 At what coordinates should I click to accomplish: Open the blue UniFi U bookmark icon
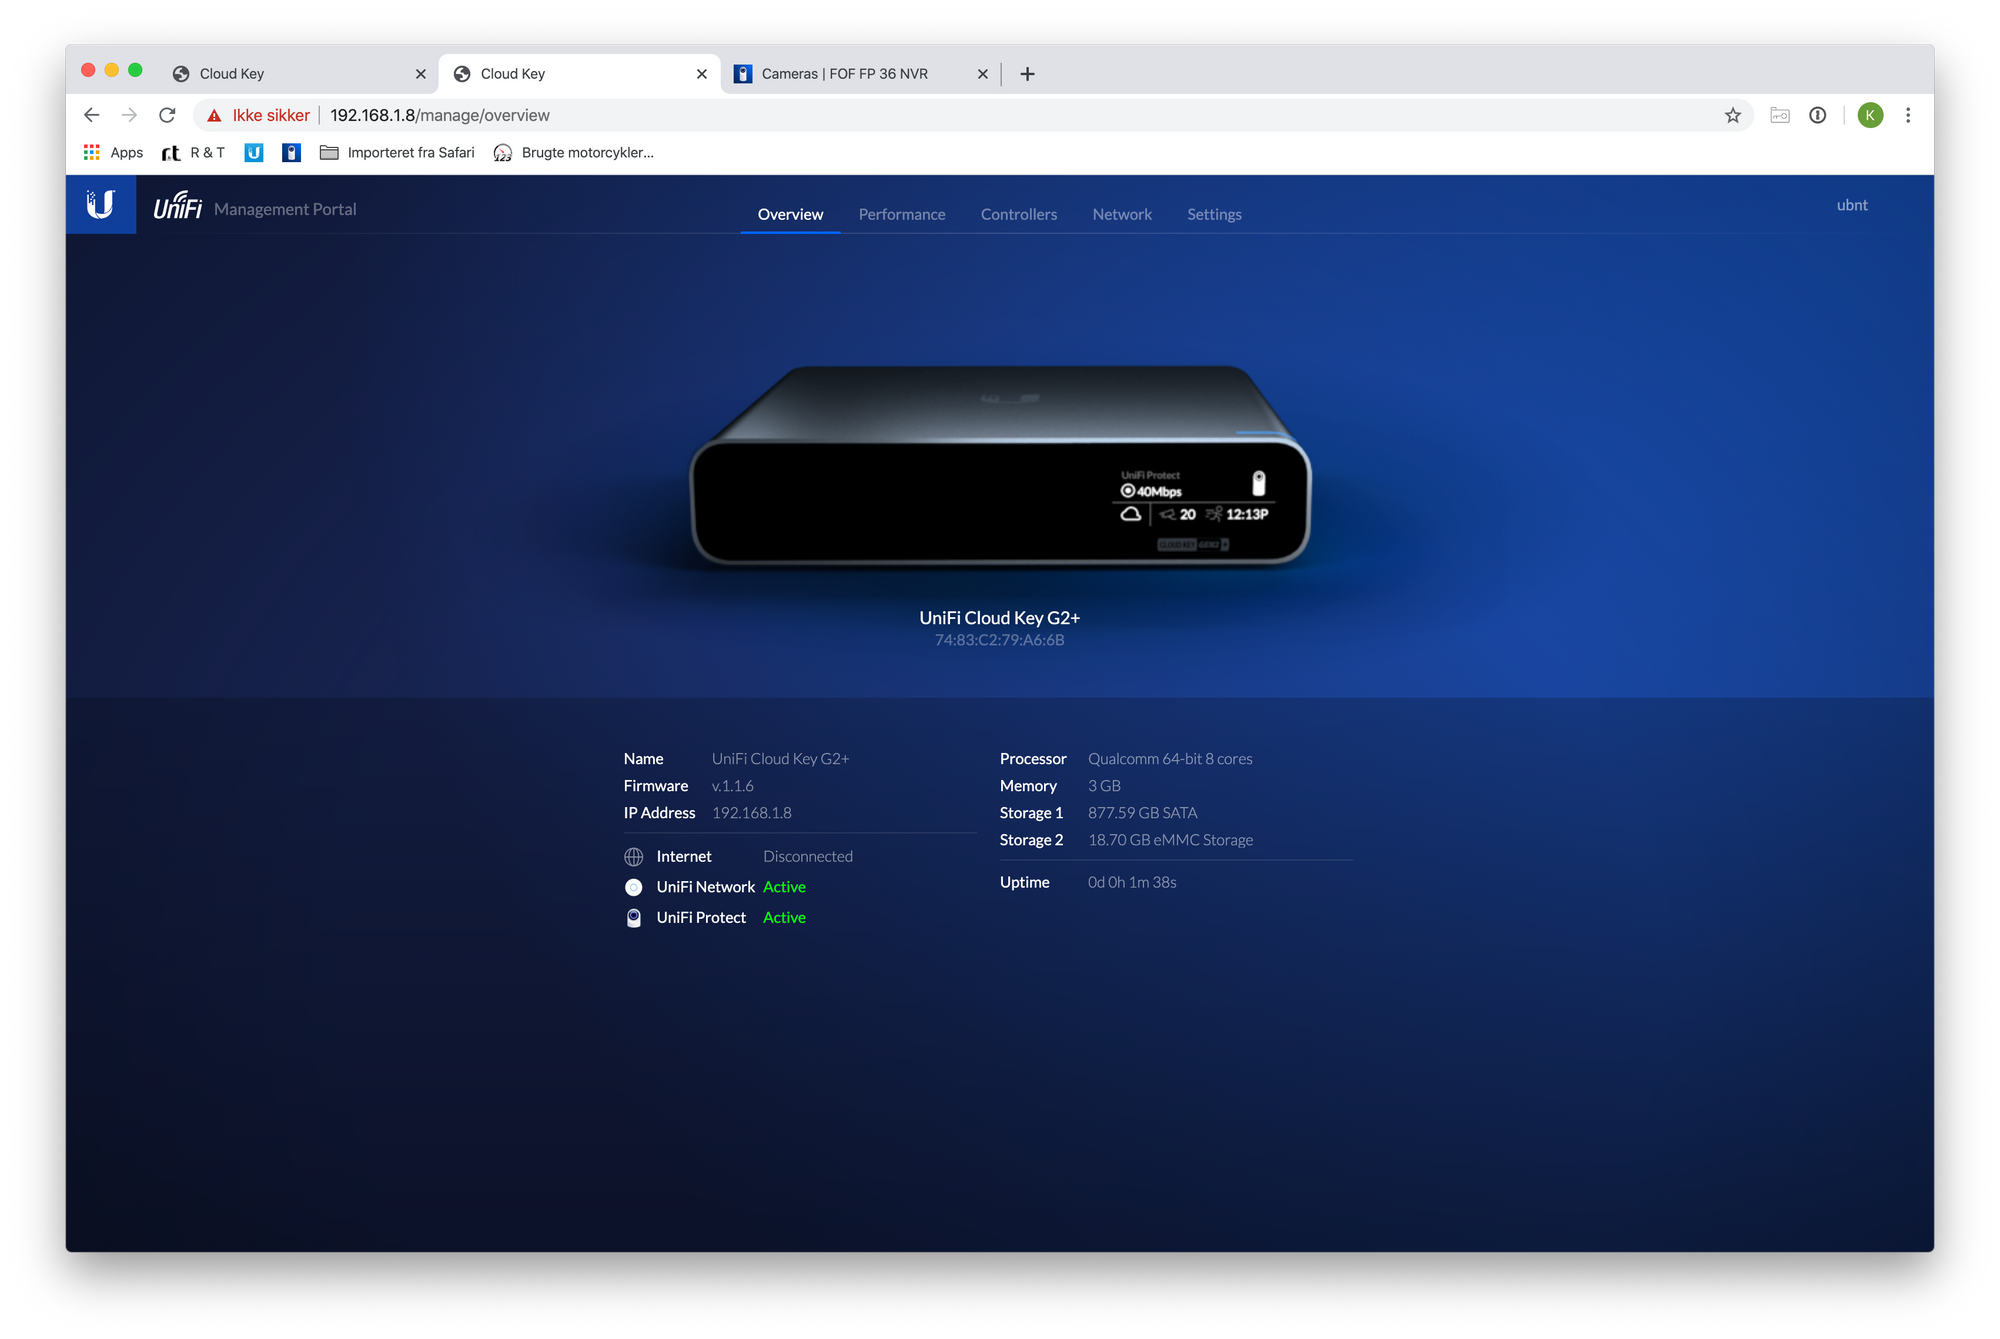(x=254, y=152)
